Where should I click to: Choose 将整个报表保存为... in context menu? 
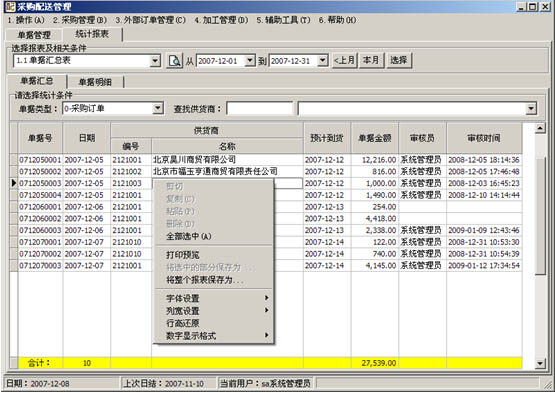pos(213,280)
